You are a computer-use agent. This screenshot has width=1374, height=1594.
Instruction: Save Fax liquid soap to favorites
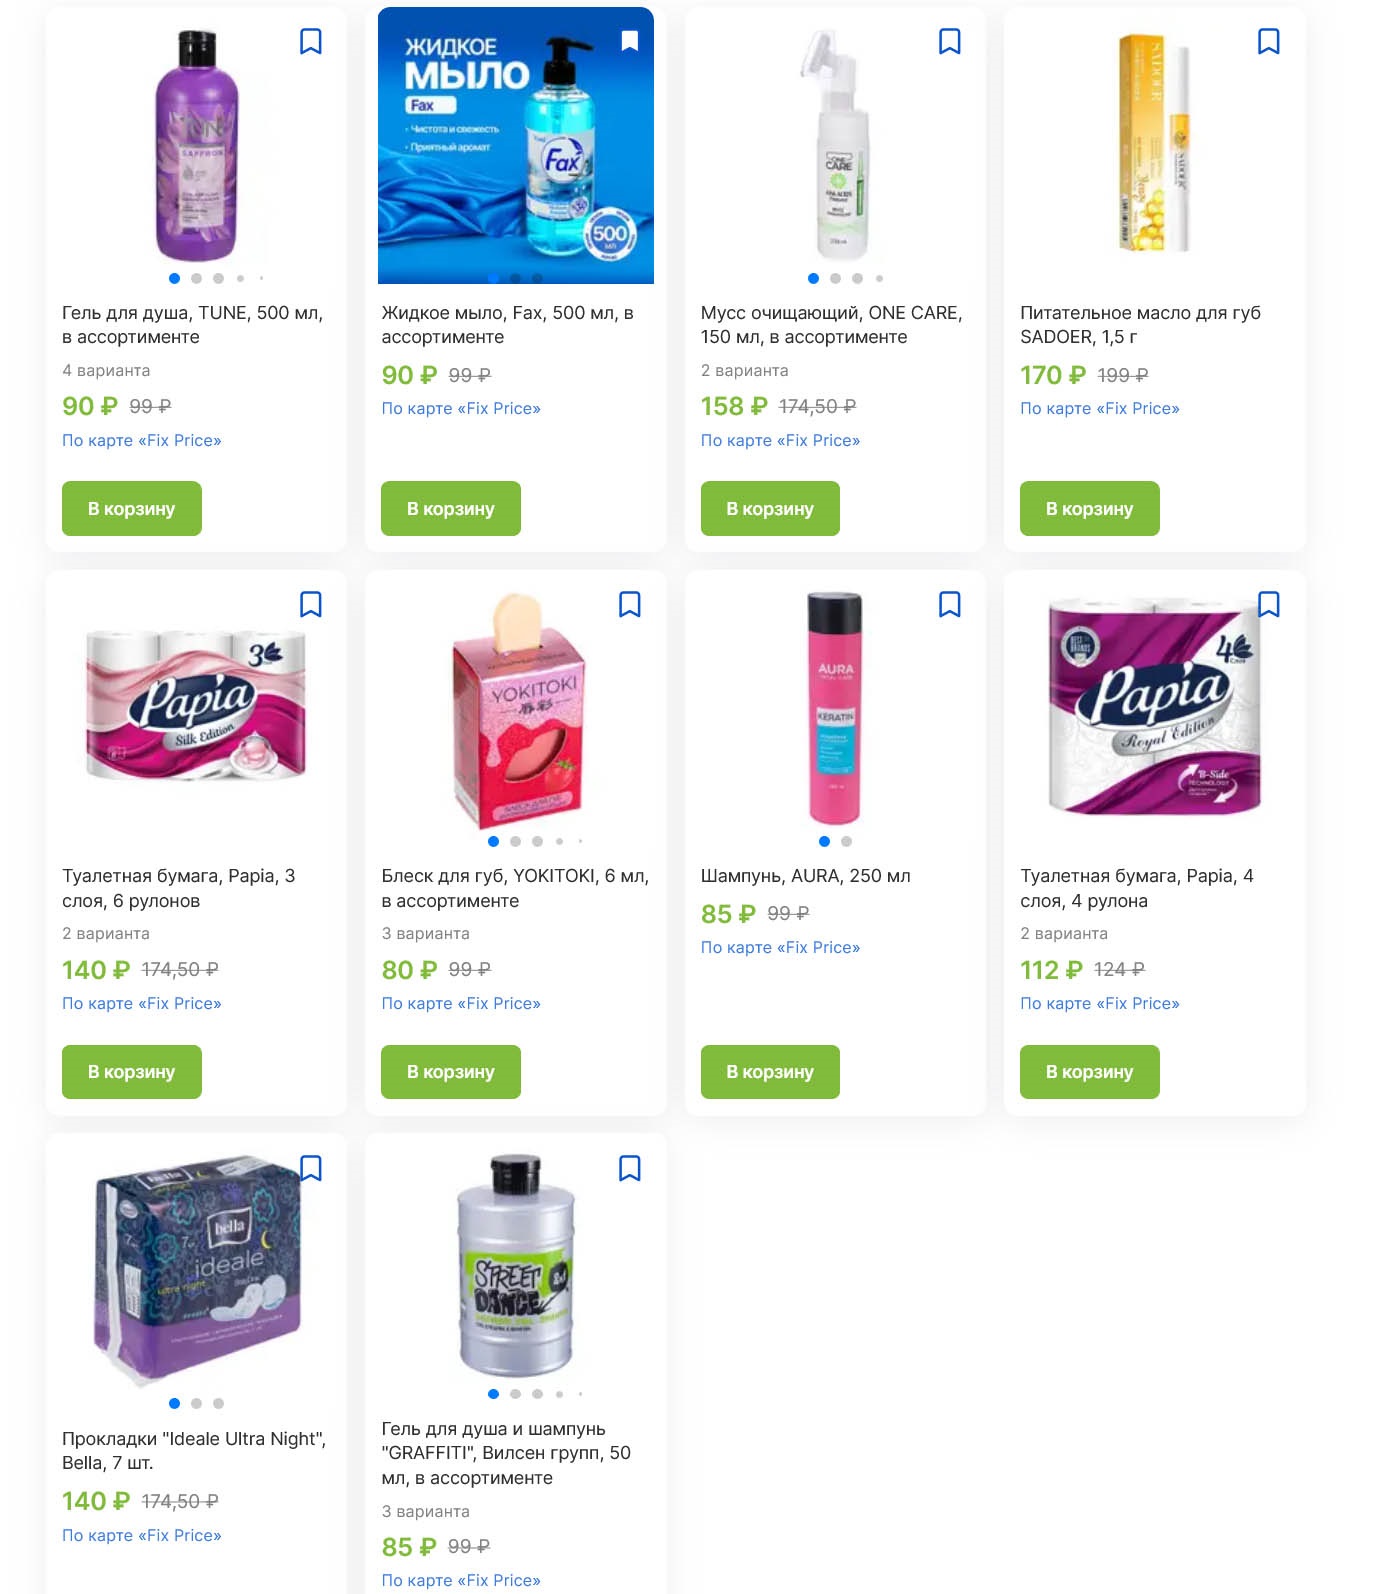click(x=630, y=41)
